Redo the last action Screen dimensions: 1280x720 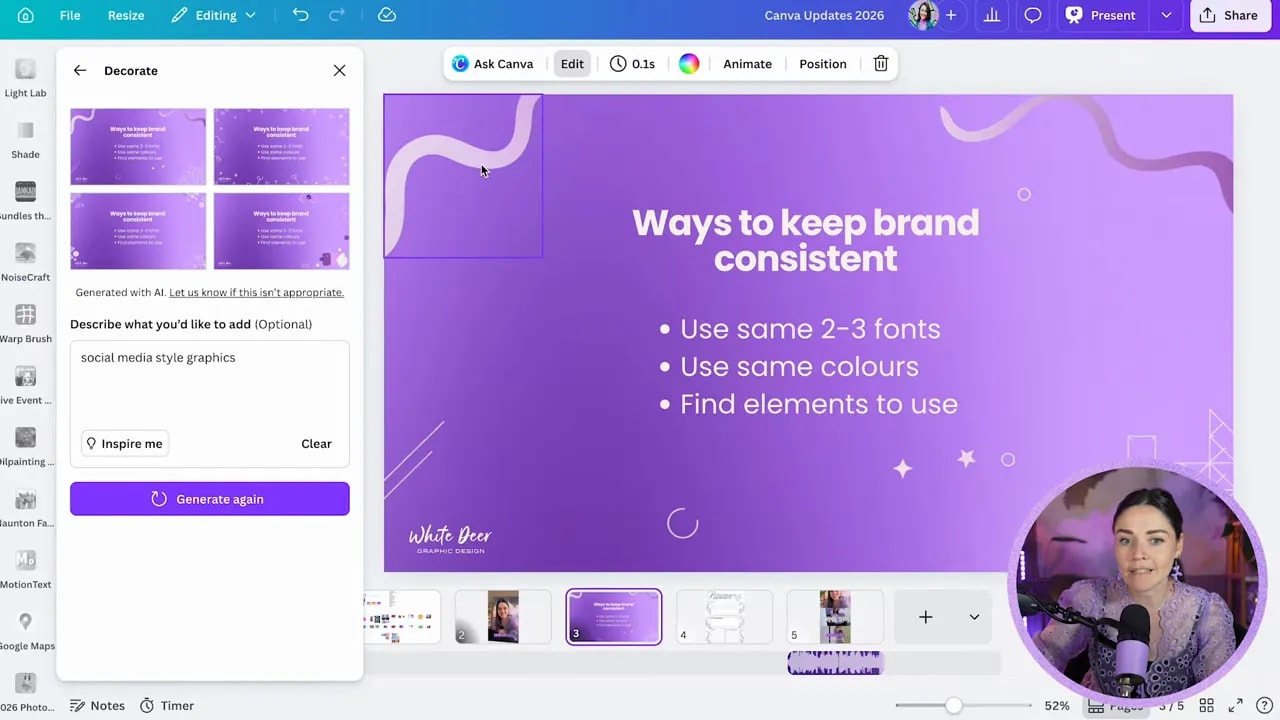pos(337,15)
